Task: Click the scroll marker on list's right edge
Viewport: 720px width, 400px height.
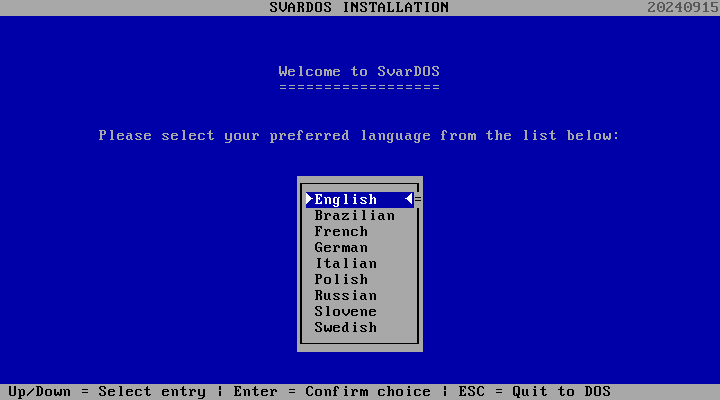Action: [x=418, y=199]
